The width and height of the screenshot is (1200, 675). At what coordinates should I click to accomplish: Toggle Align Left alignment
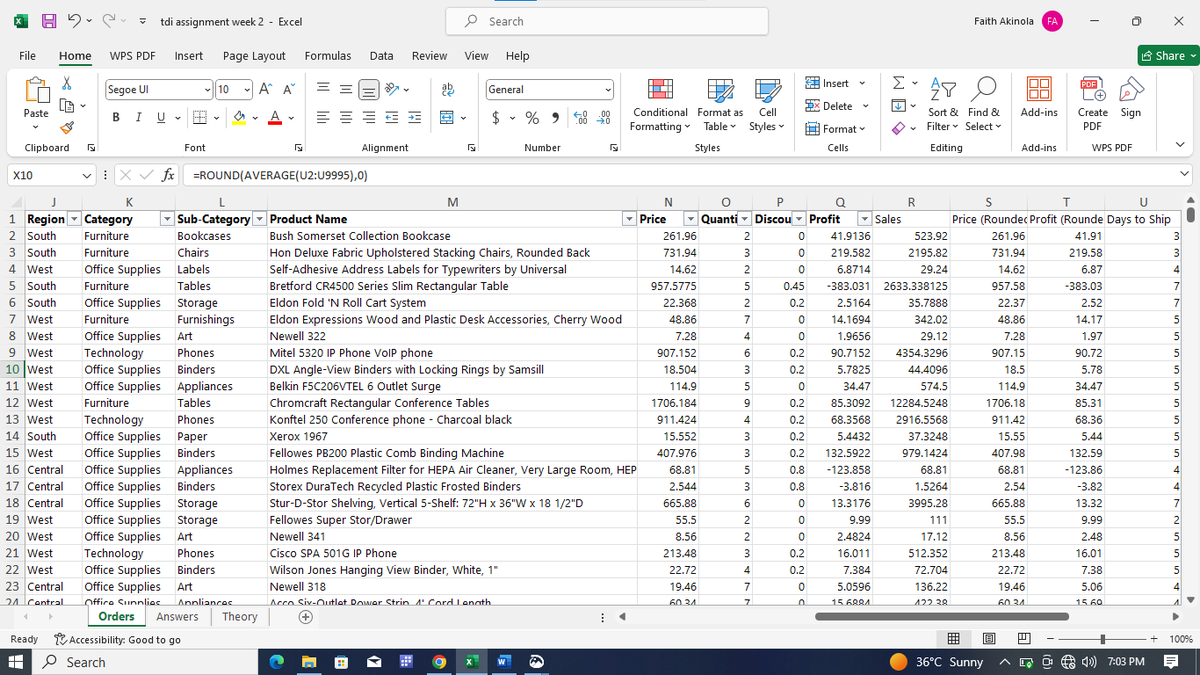point(325,119)
